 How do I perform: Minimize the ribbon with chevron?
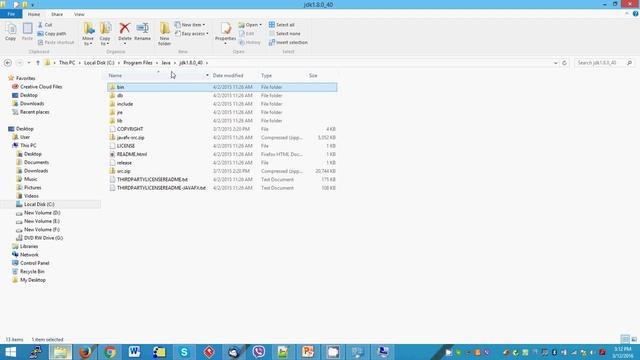pyautogui.click(x=627, y=14)
